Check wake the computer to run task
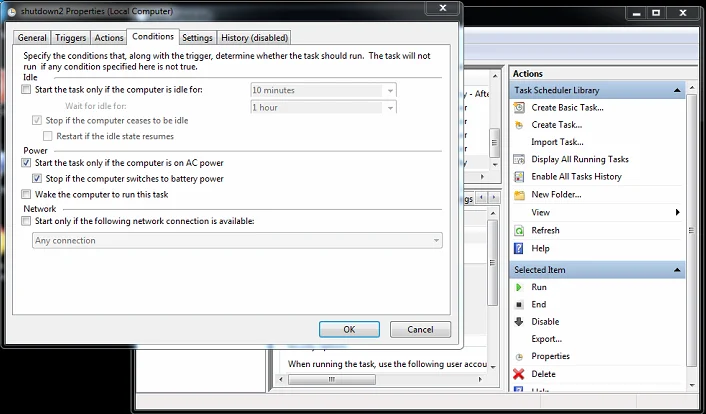 (27, 194)
